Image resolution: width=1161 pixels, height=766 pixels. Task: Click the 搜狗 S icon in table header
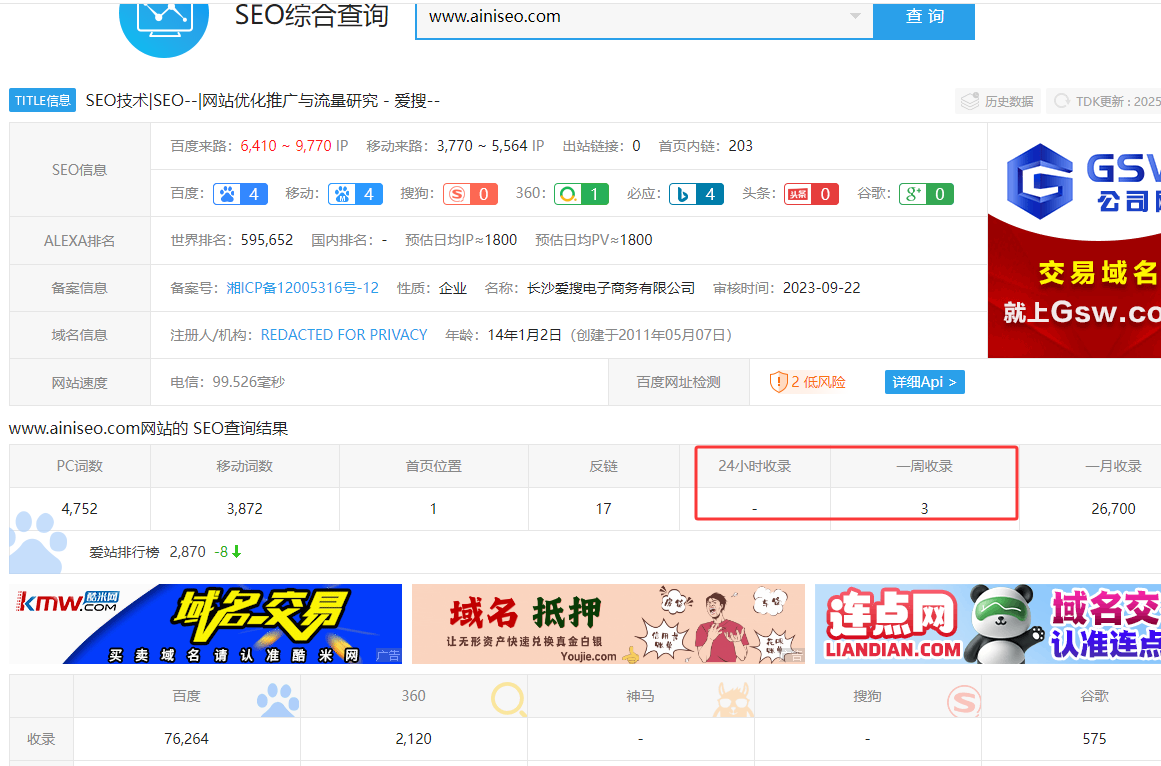click(964, 701)
